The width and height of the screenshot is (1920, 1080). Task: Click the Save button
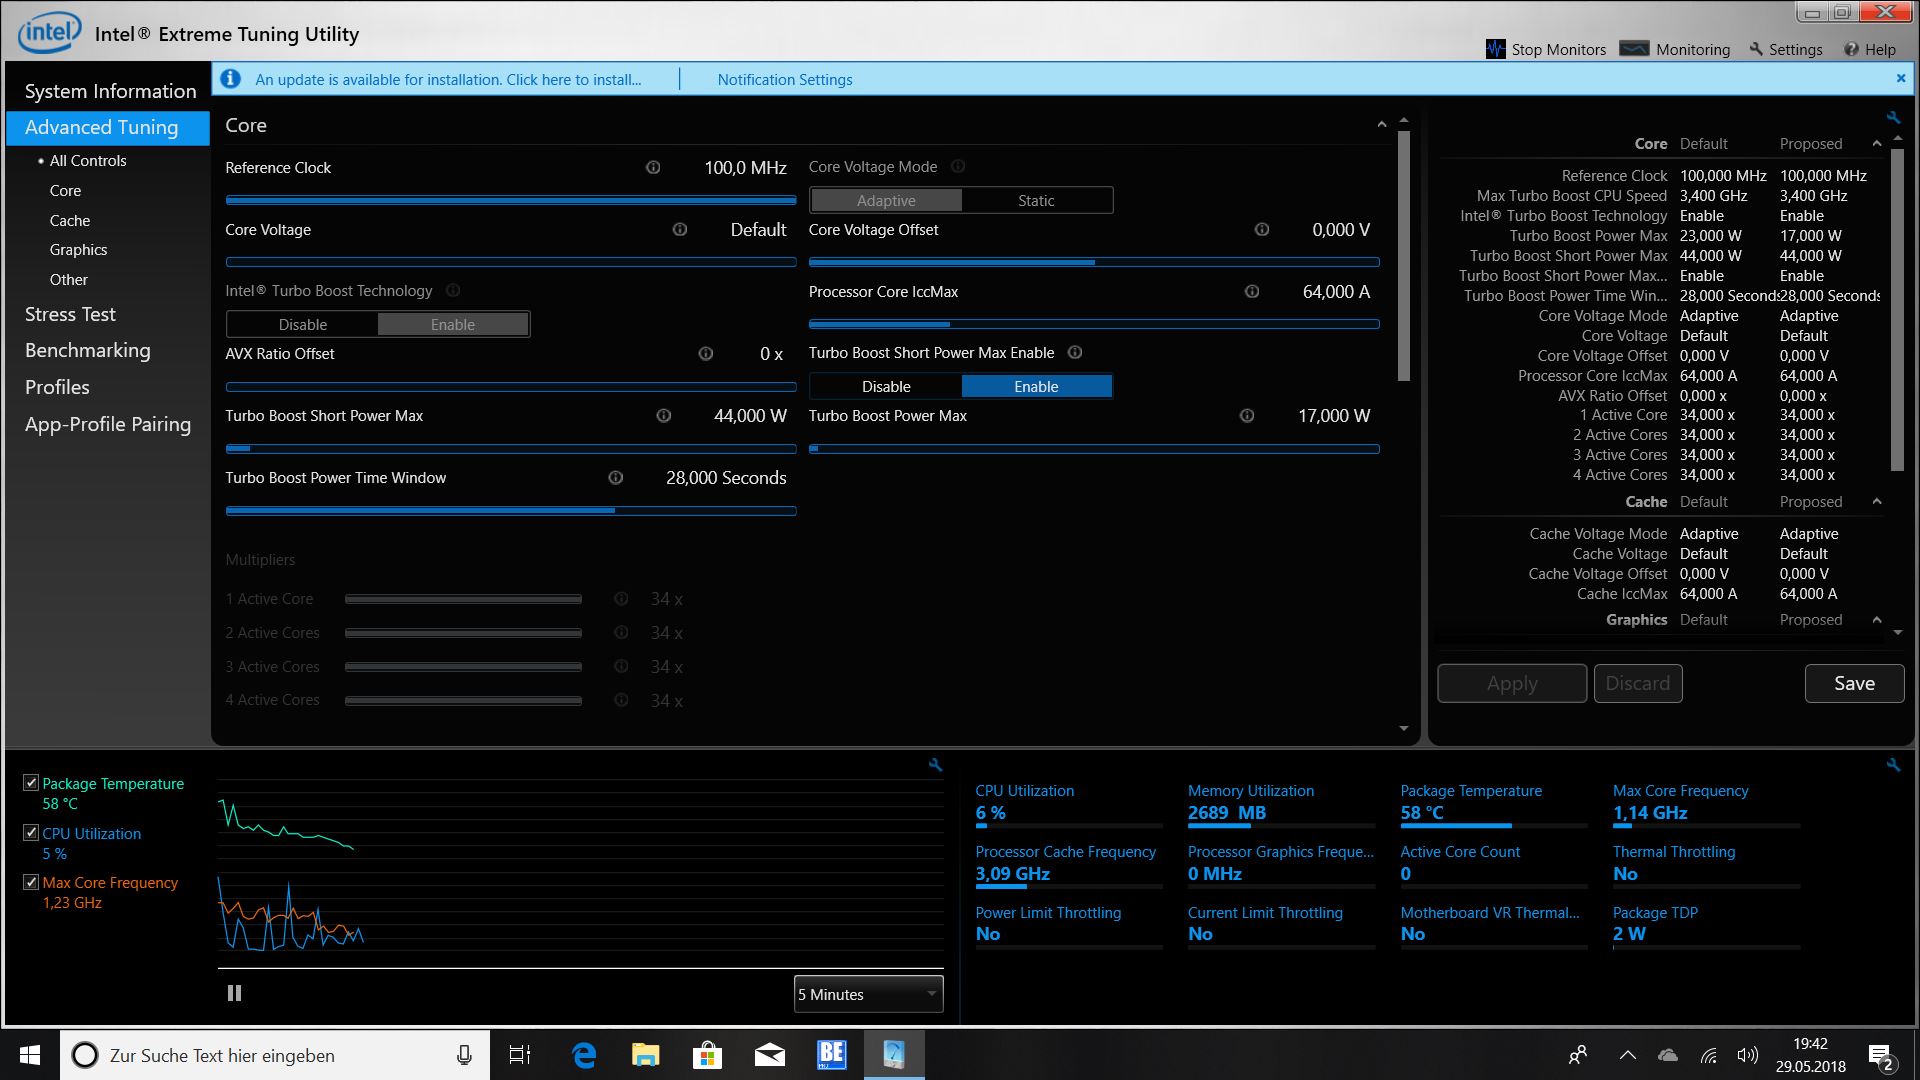pos(1854,683)
